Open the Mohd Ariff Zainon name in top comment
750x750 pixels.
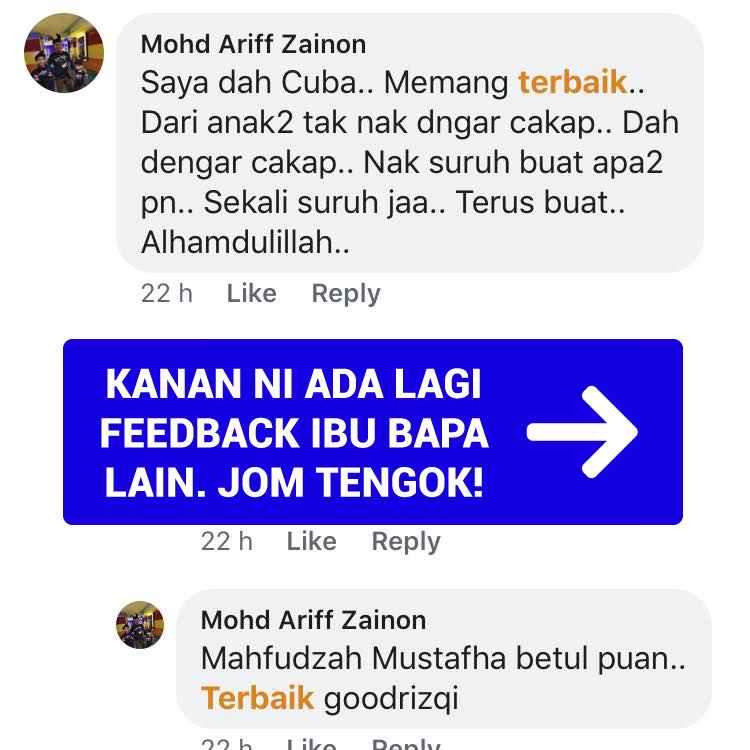click(x=254, y=44)
